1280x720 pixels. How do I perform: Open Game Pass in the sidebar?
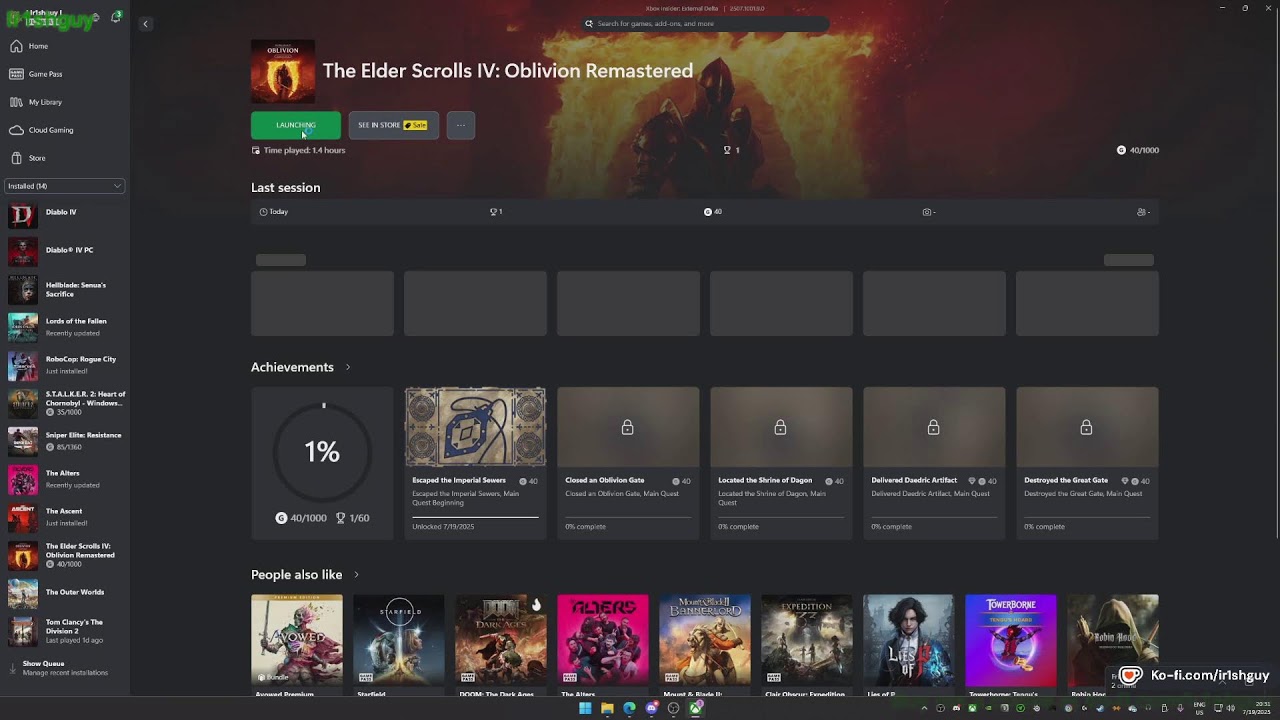click(x=65, y=74)
